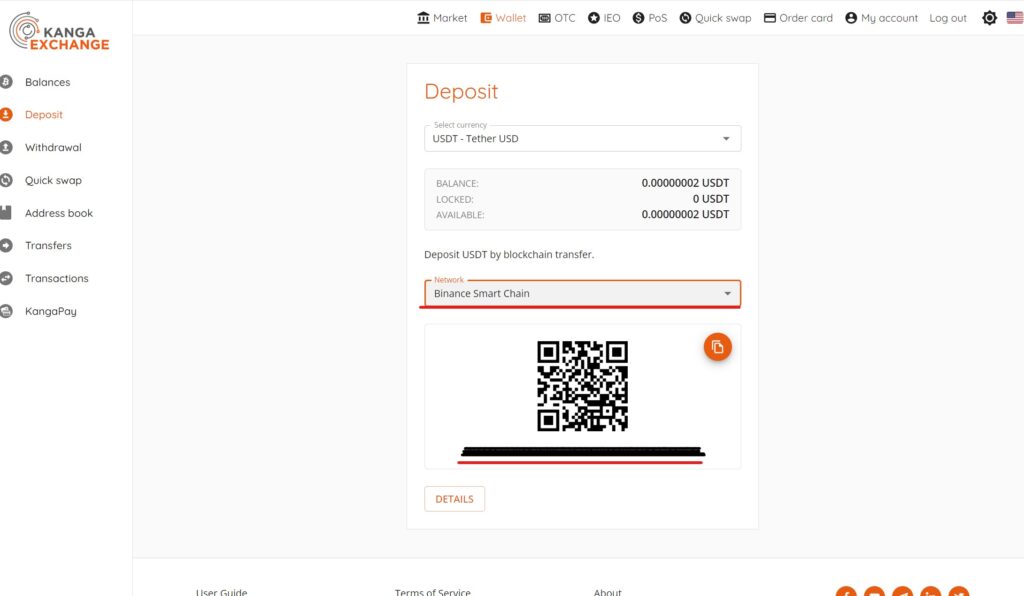Click the IEO star icon in top navigation

point(593,18)
